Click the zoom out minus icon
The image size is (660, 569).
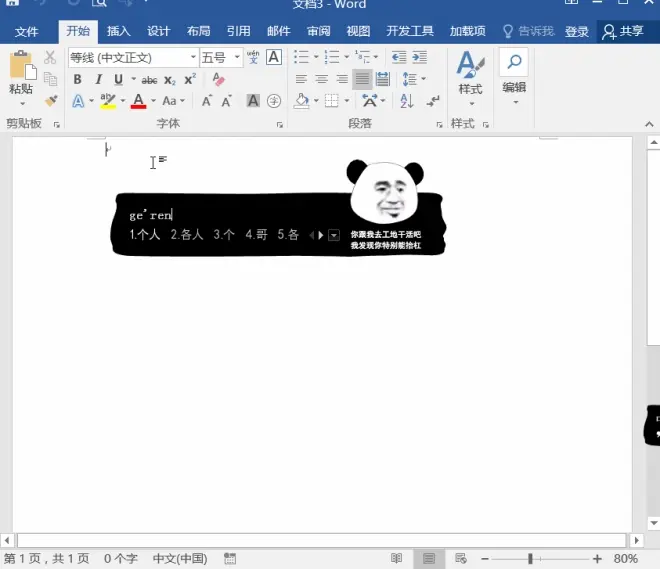pyautogui.click(x=485, y=559)
